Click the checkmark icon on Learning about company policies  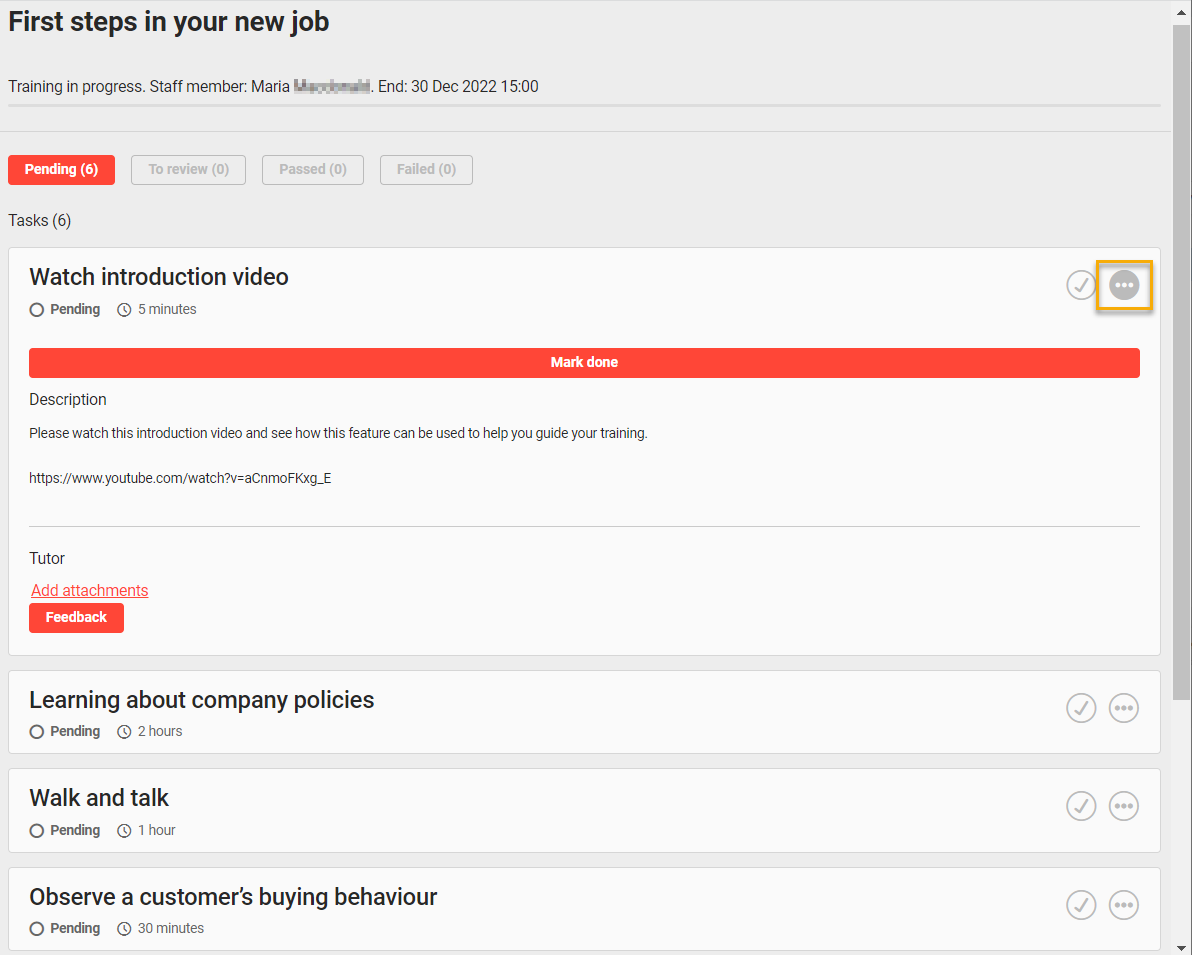coord(1081,708)
